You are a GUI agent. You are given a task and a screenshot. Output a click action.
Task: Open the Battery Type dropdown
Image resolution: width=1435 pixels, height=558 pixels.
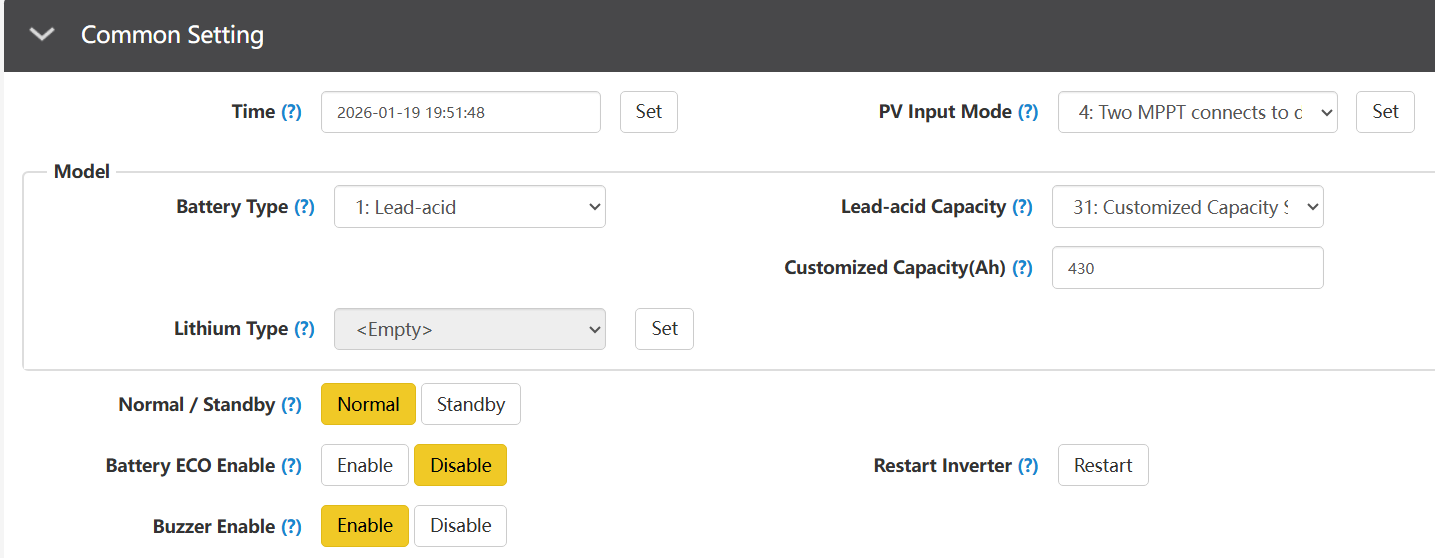pyautogui.click(x=469, y=207)
